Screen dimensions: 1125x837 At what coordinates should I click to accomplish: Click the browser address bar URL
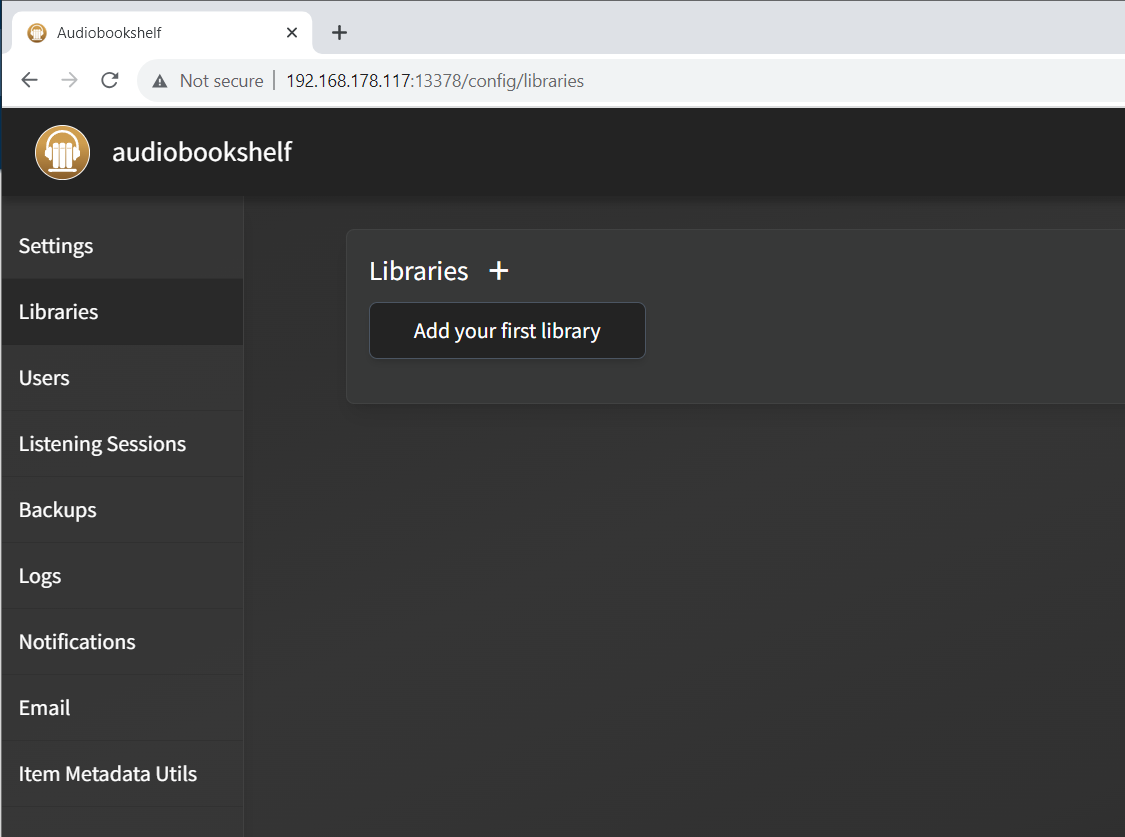tap(435, 81)
